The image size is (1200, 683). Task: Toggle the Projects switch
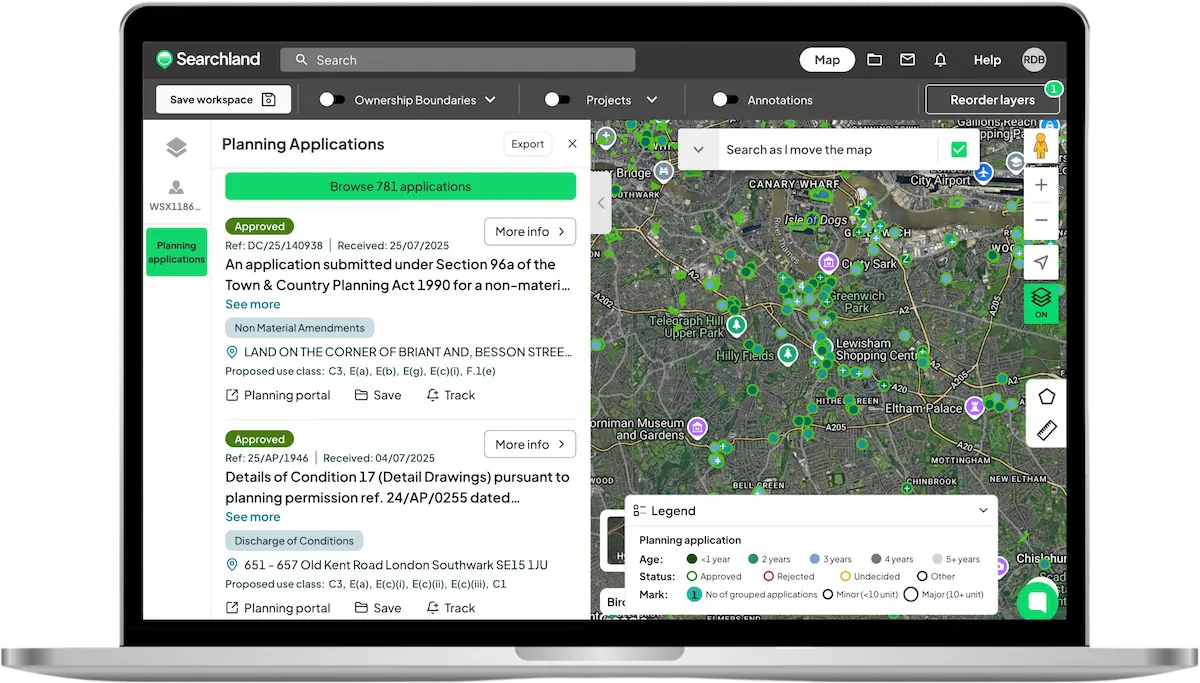(x=557, y=100)
